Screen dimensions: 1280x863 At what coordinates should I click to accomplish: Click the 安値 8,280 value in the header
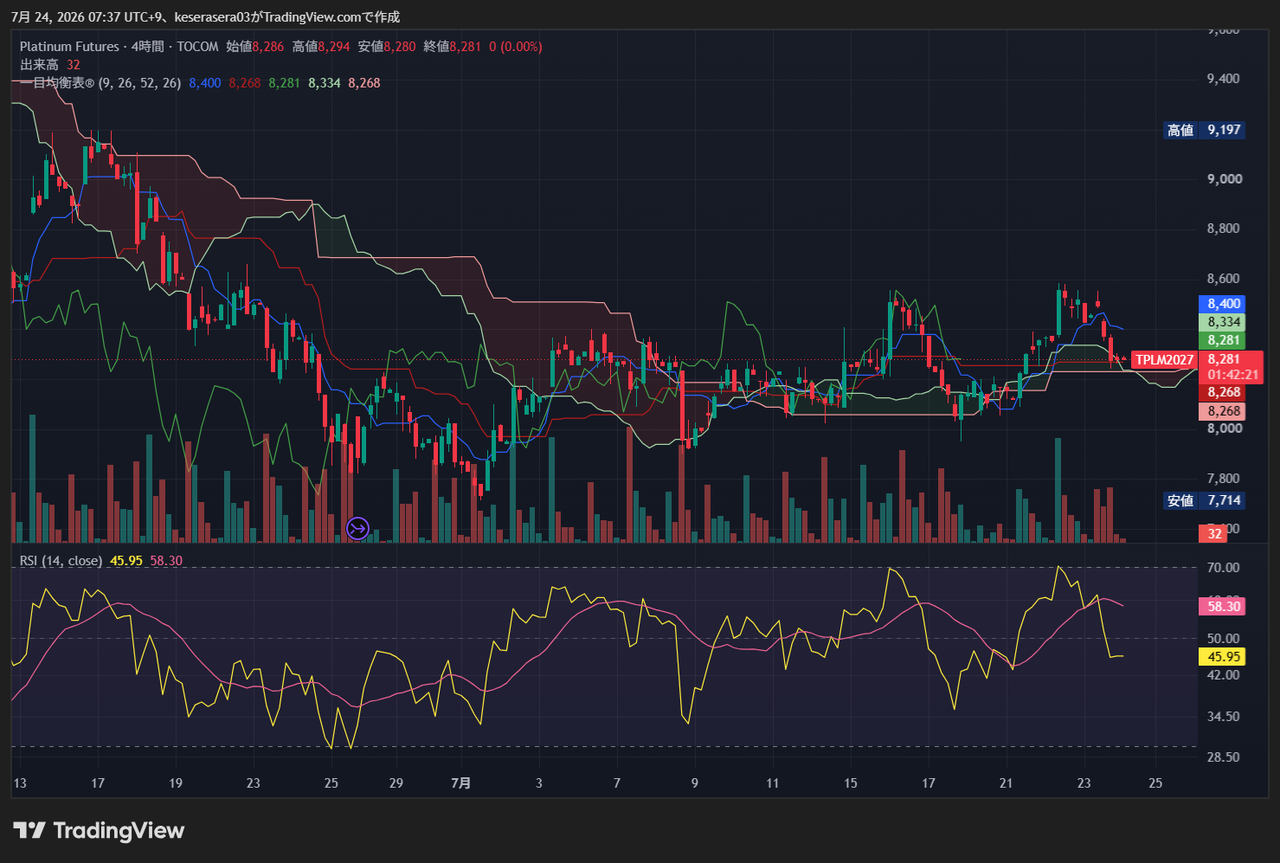(387, 46)
